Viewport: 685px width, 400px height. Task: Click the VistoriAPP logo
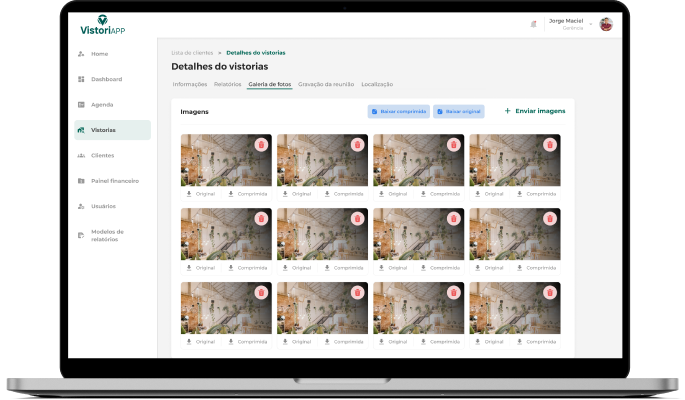103,24
